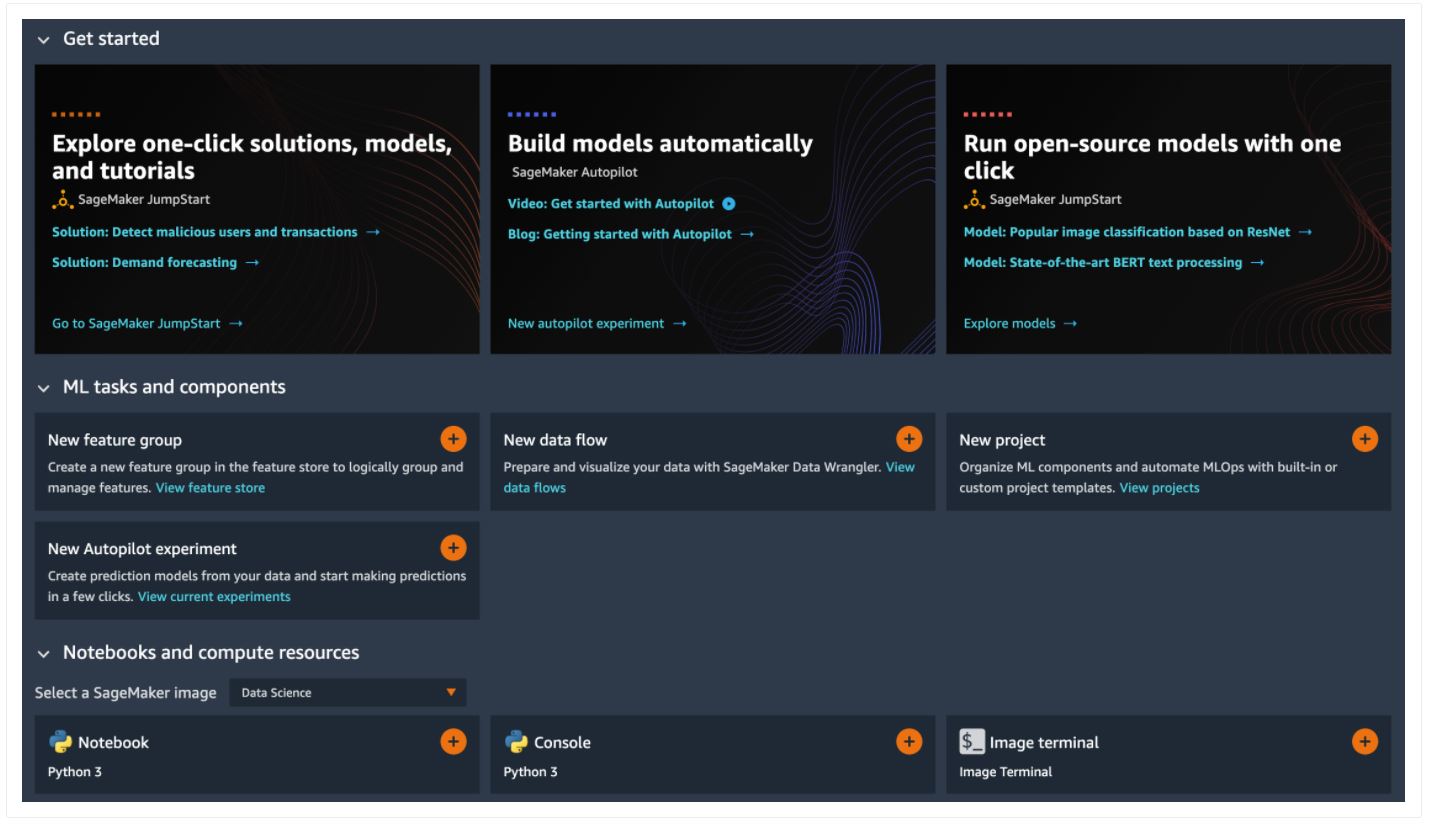This screenshot has width=1433, height=835.
Task: Click plus icon on Notebook card
Action: click(x=453, y=742)
